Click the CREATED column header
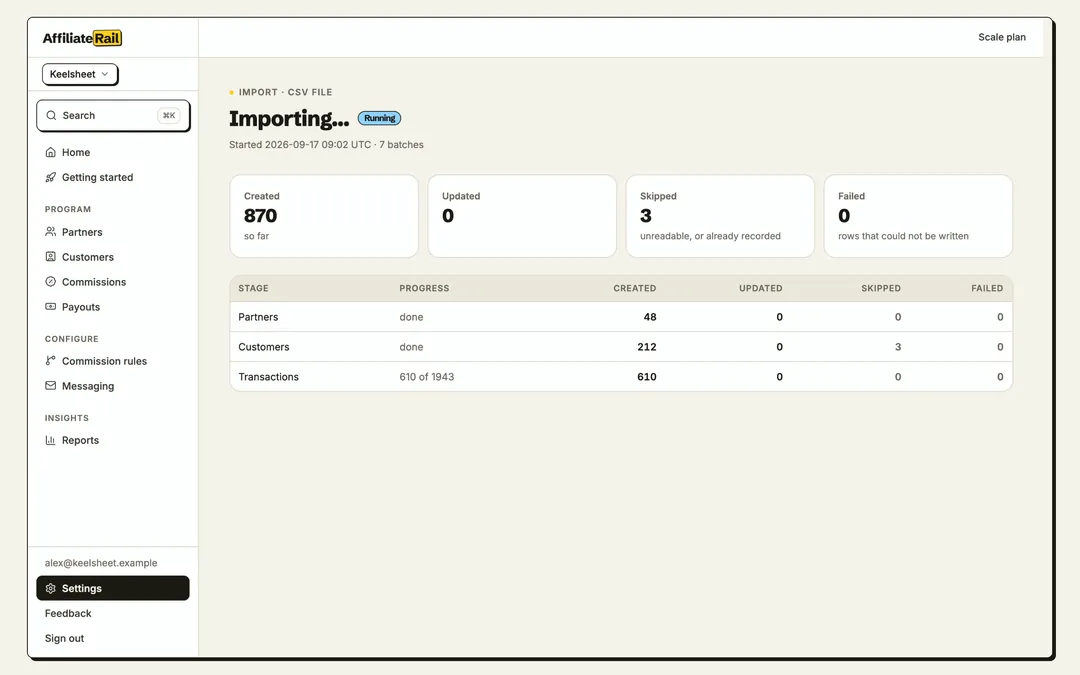Viewport: 1080px width, 675px height. click(634, 288)
